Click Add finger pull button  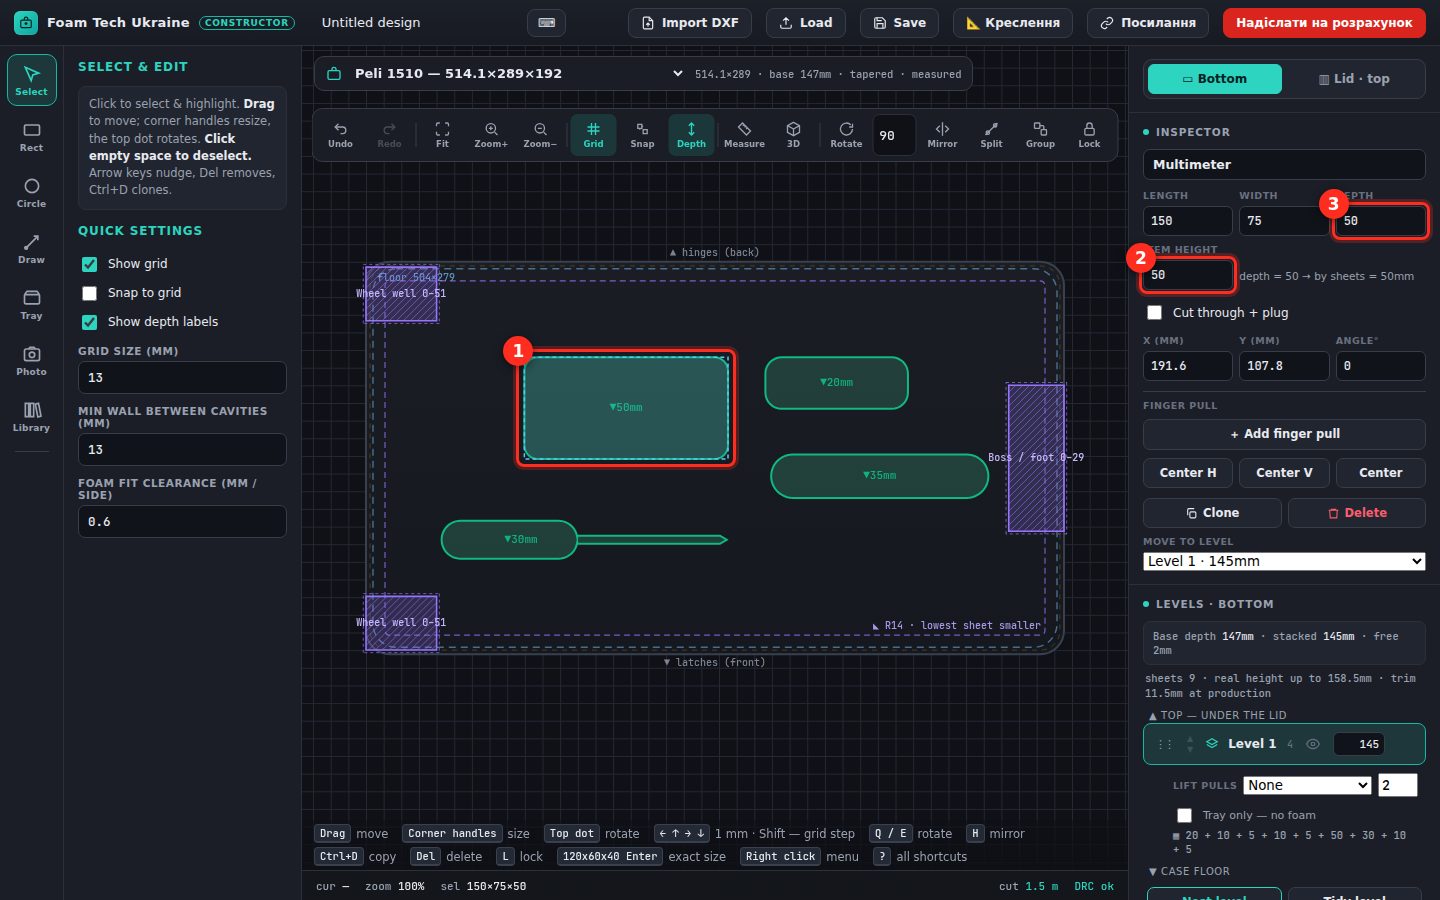1284,434
